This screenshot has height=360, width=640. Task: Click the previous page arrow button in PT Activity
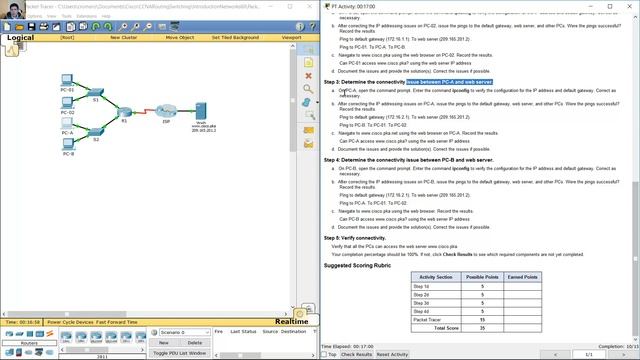coord(556,354)
